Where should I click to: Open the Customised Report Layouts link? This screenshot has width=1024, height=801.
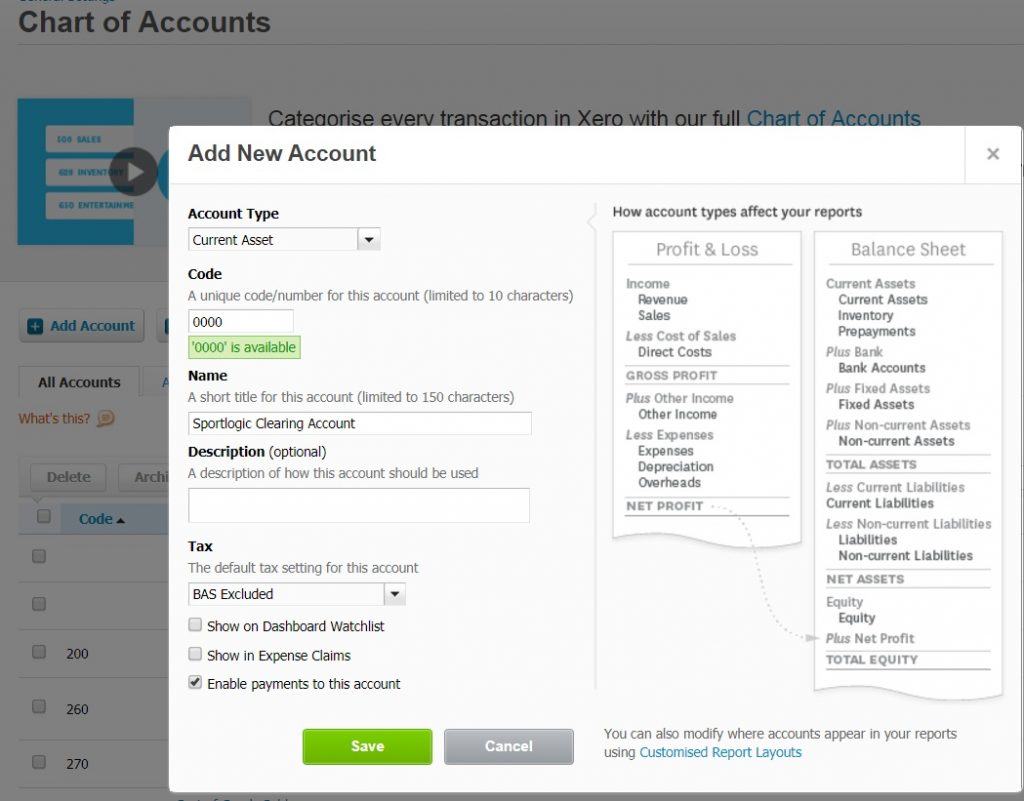point(720,752)
